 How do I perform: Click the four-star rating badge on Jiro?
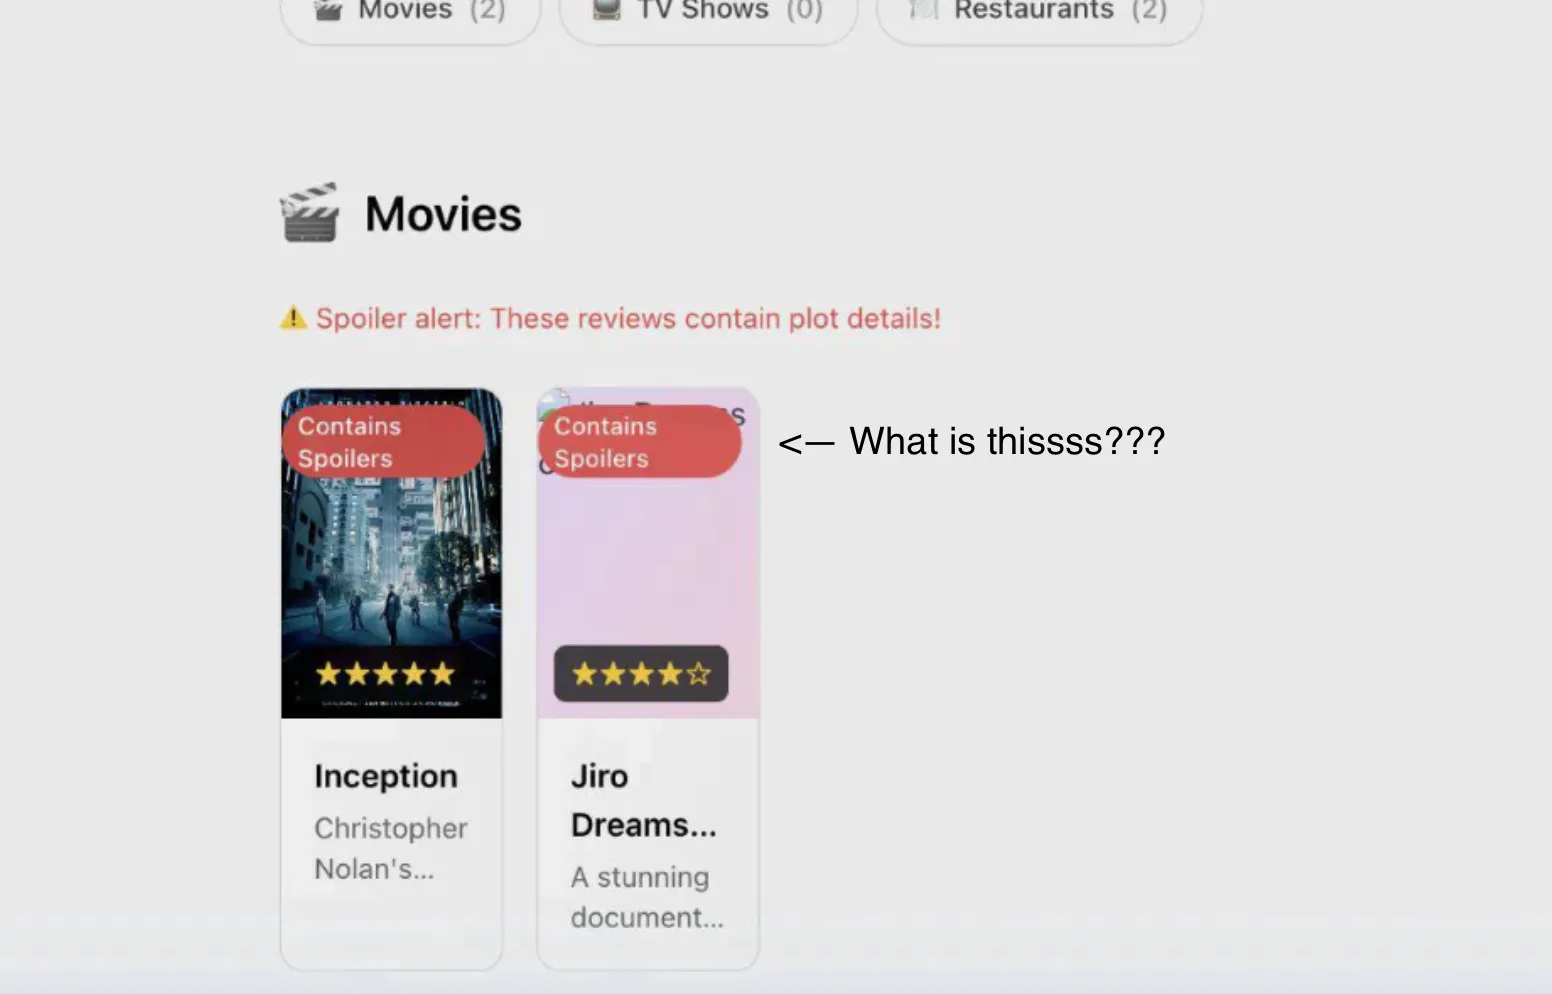(x=641, y=674)
